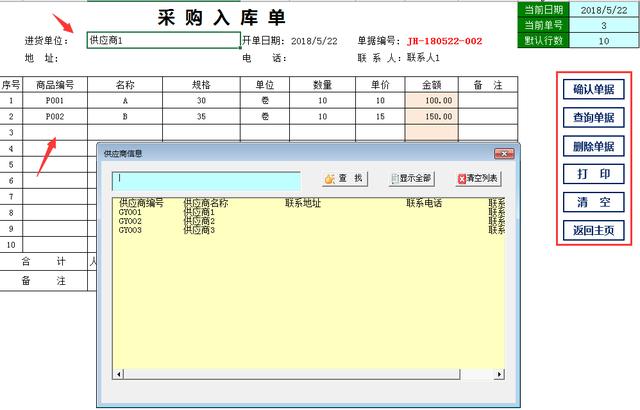Click the 单价 cell with value 15
Screen dimensions: 640x410
[x=380, y=116]
